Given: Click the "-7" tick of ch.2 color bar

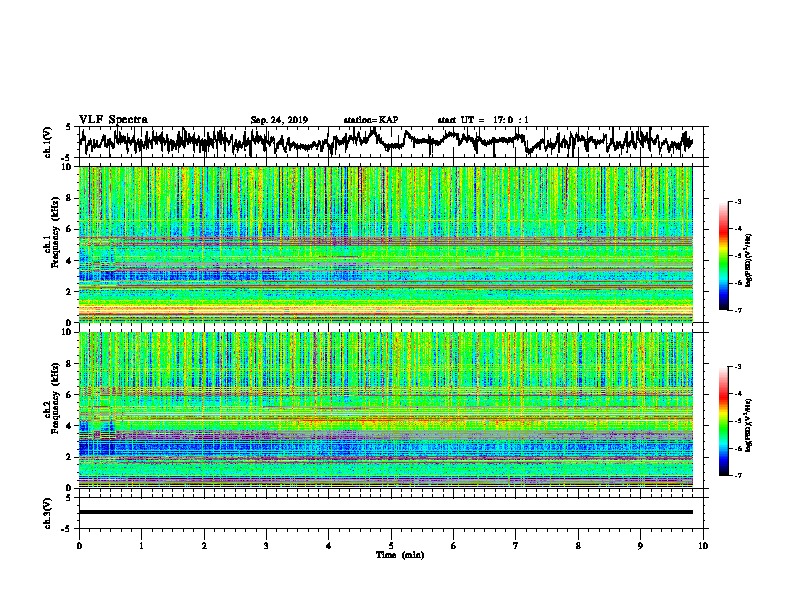Looking at the screenshot, I should 737,475.
